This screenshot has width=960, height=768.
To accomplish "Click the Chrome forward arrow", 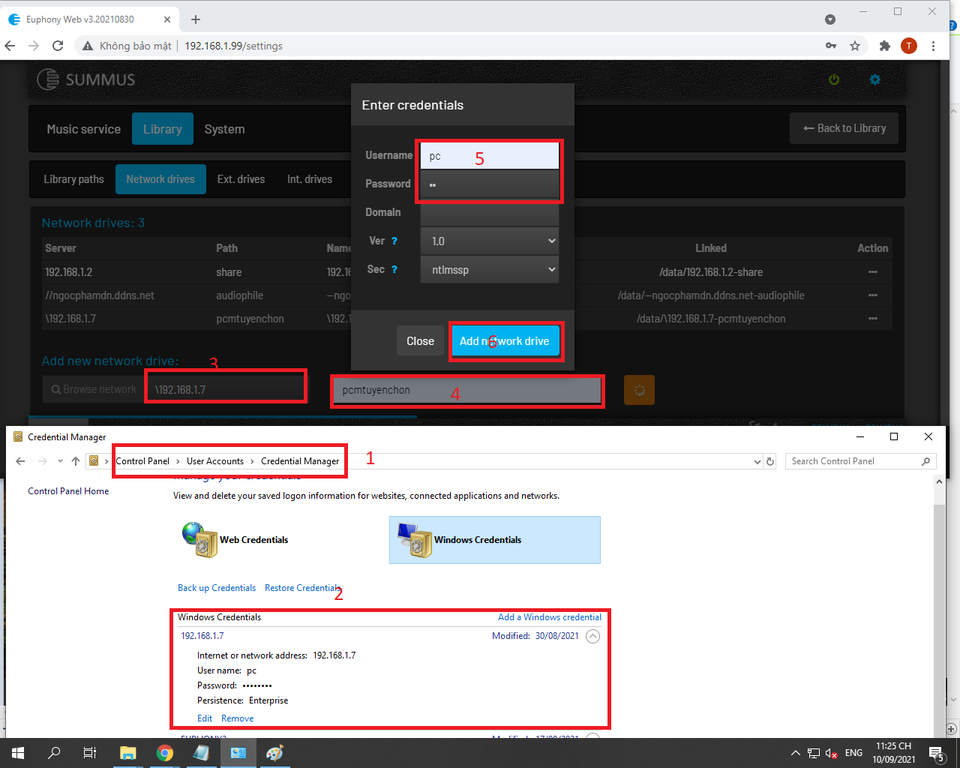I will point(34,46).
